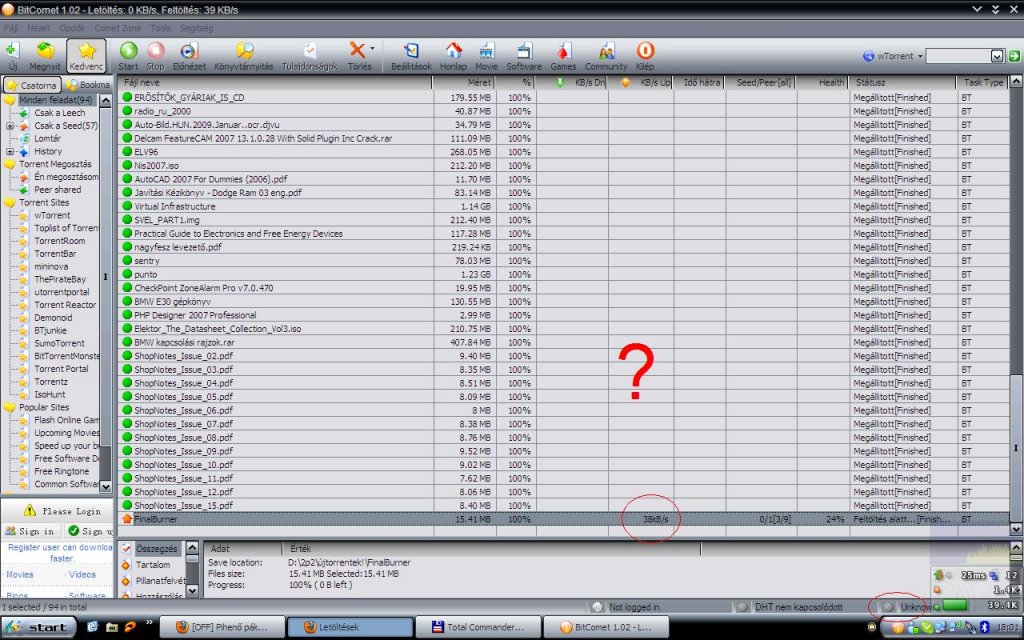Click the Honlap home icon

pyautogui.click(x=453, y=50)
